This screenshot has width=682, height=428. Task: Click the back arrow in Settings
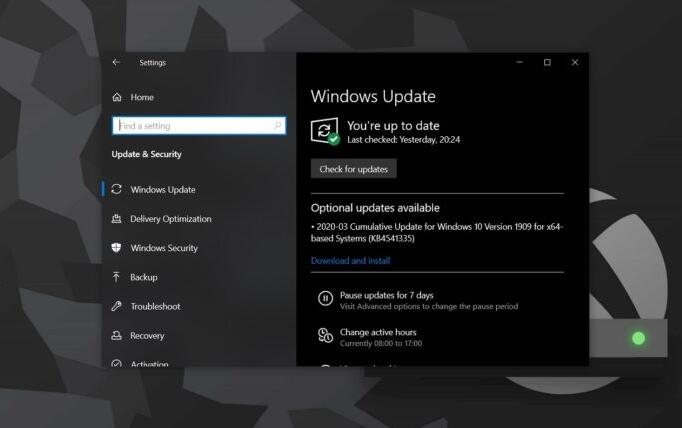coord(116,62)
